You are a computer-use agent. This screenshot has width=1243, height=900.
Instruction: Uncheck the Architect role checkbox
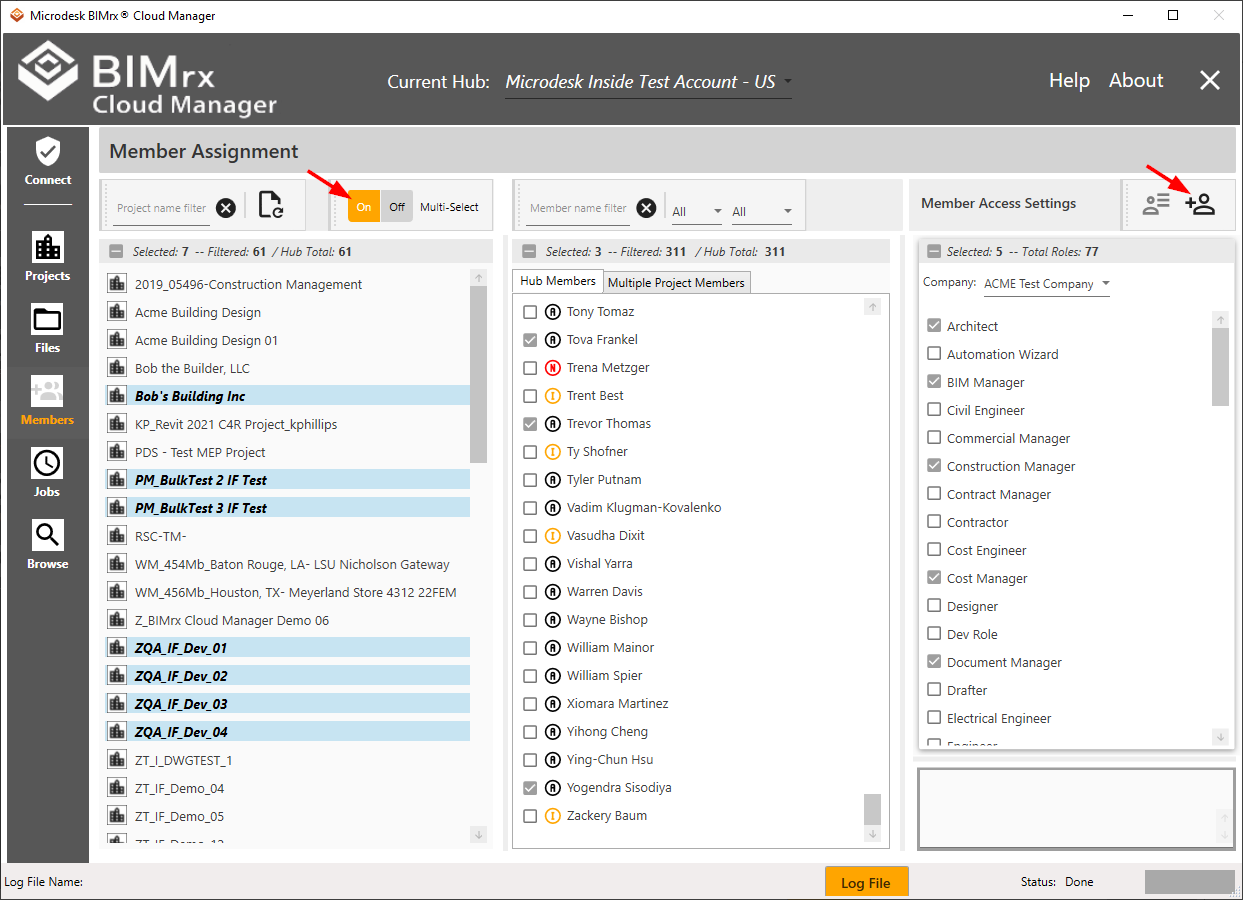point(934,326)
